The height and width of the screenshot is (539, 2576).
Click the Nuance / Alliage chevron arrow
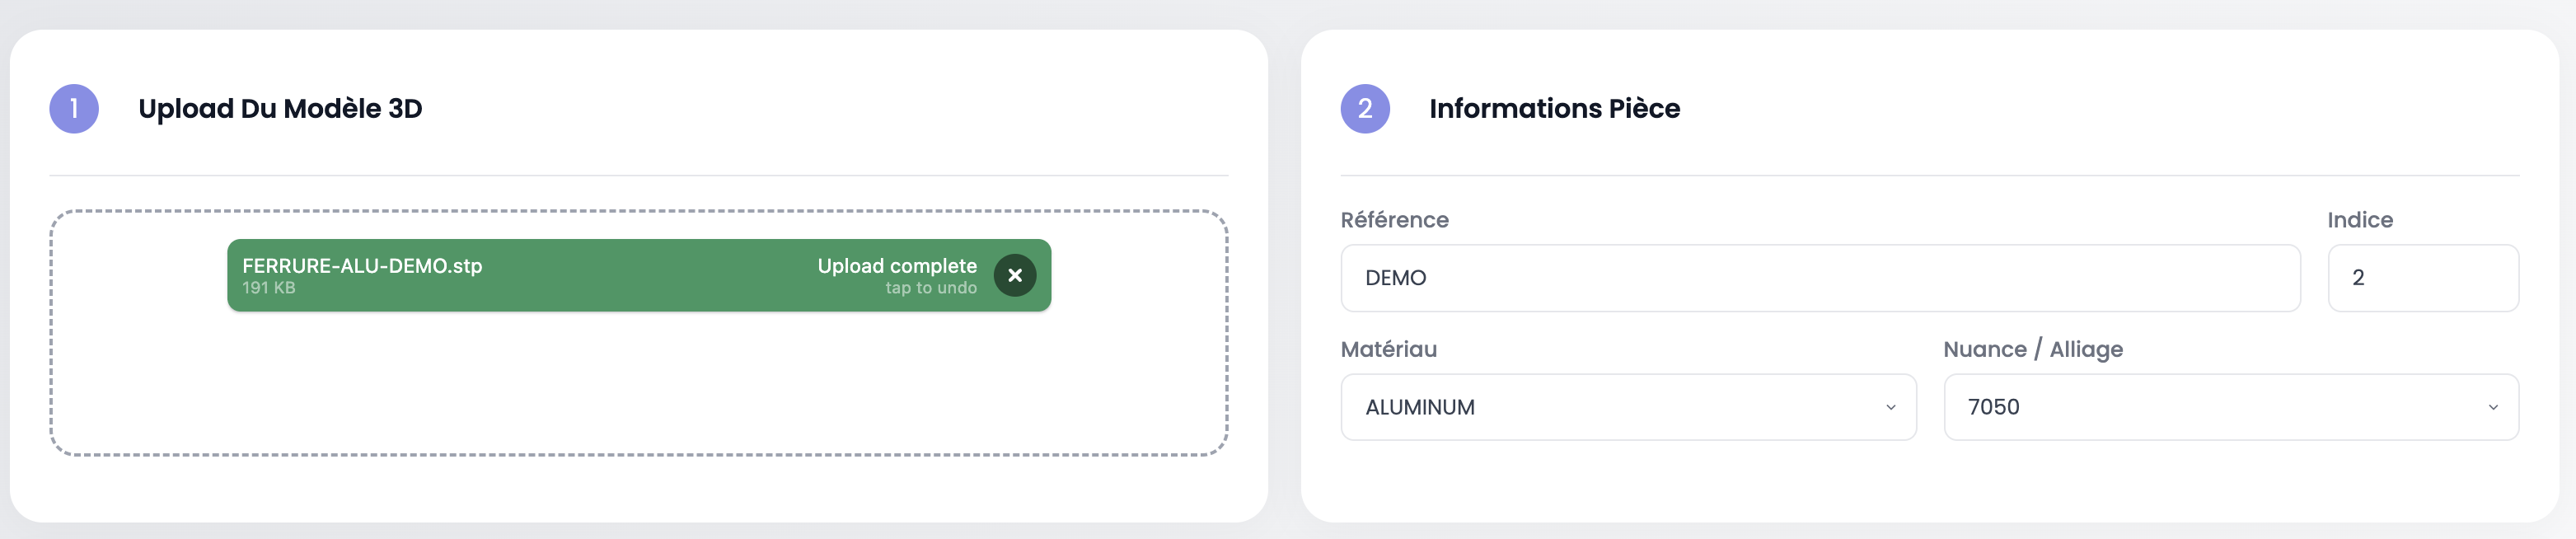tap(2492, 407)
